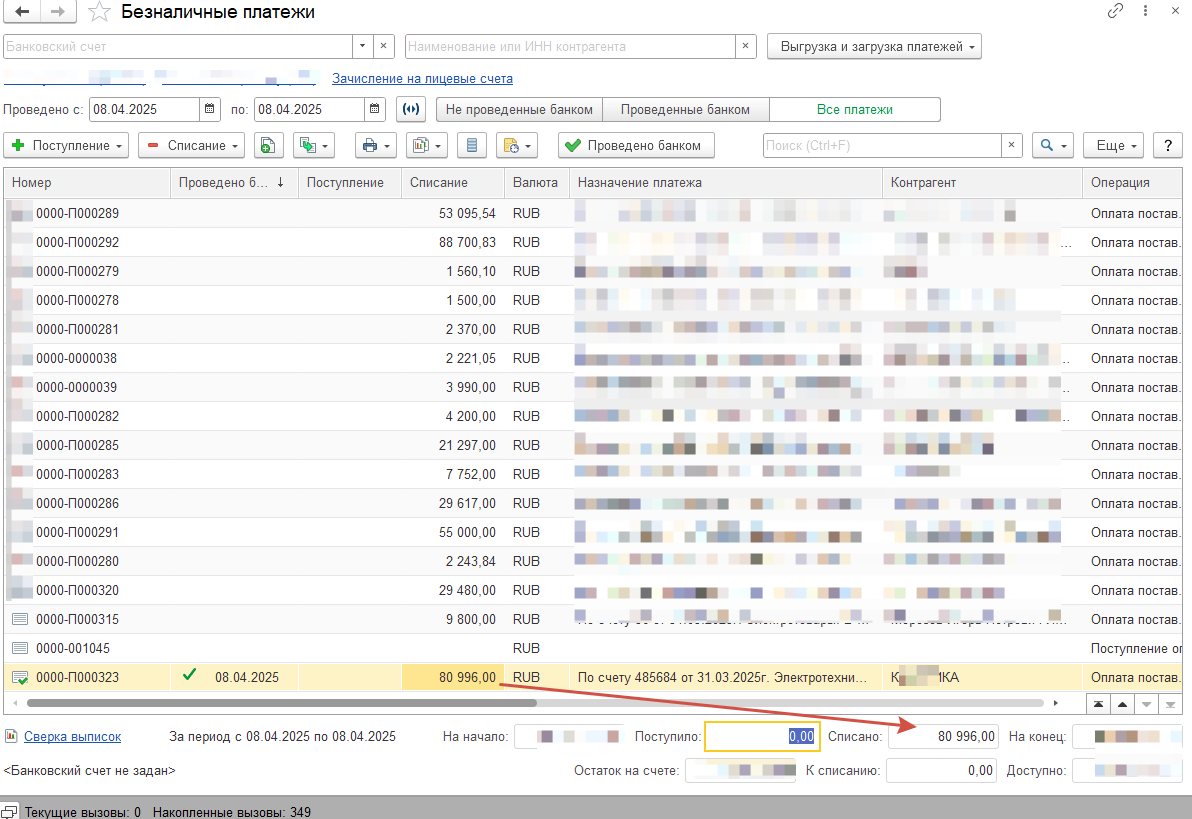Viewport: 1192px width, 819px height.
Task: Jump to the last row of the list
Action: (x=1170, y=704)
